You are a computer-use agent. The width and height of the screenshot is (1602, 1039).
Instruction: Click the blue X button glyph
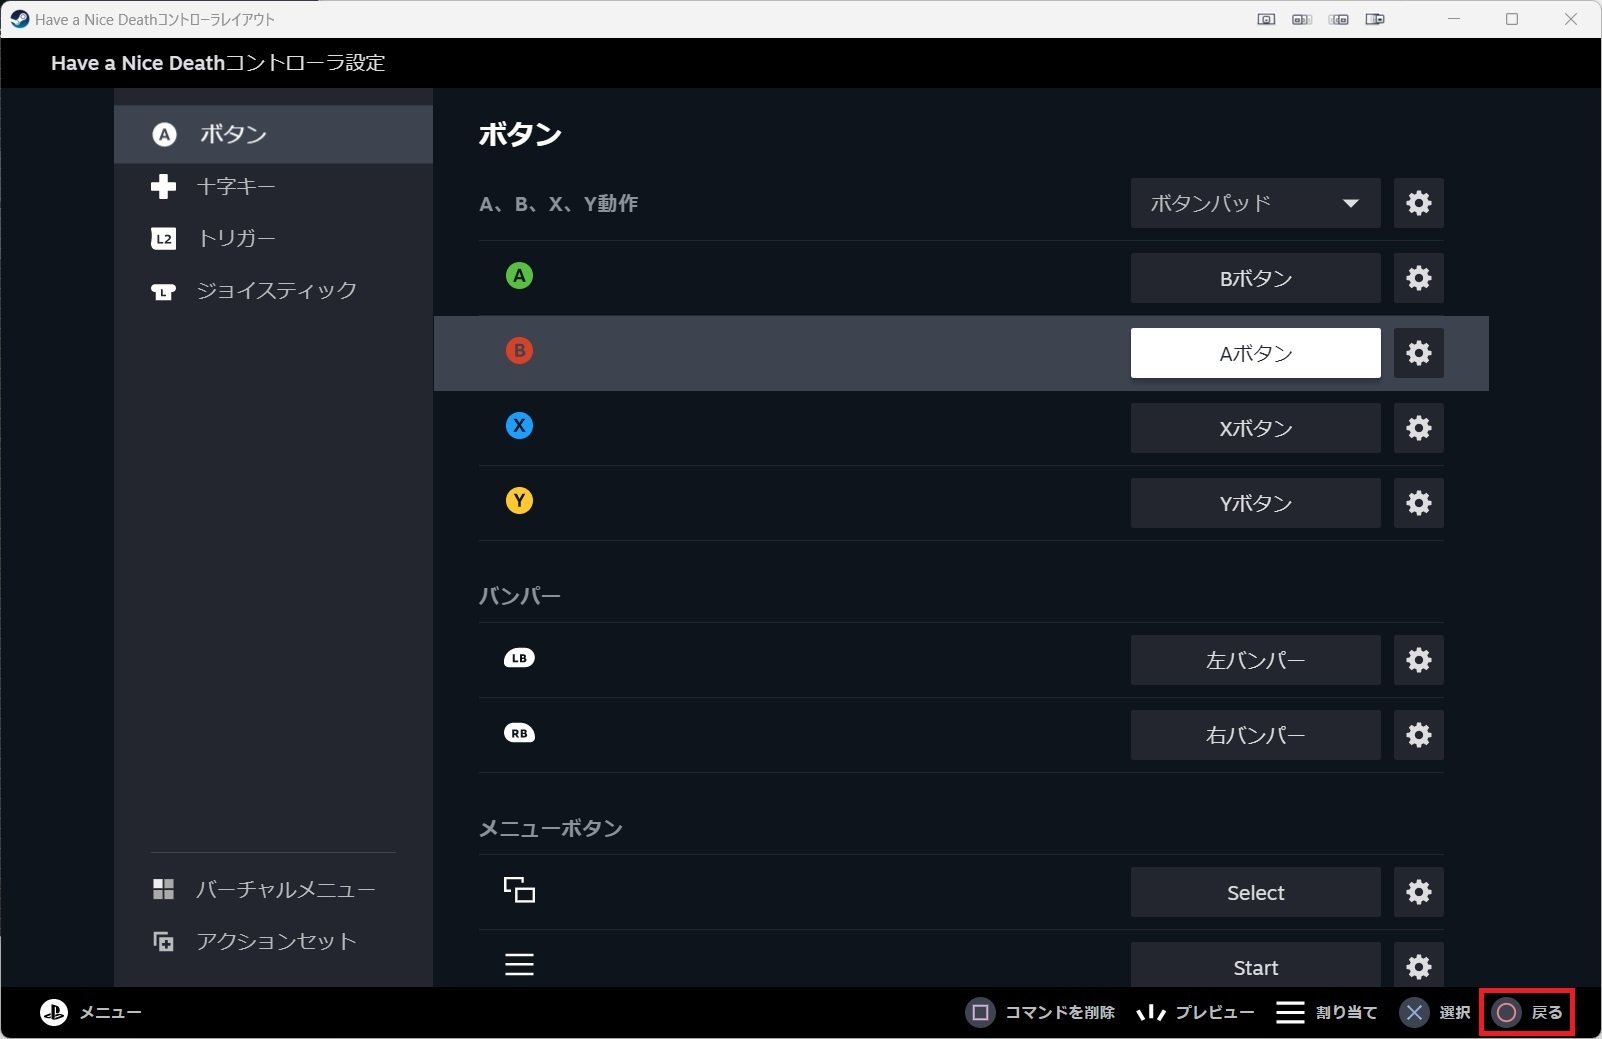519,425
